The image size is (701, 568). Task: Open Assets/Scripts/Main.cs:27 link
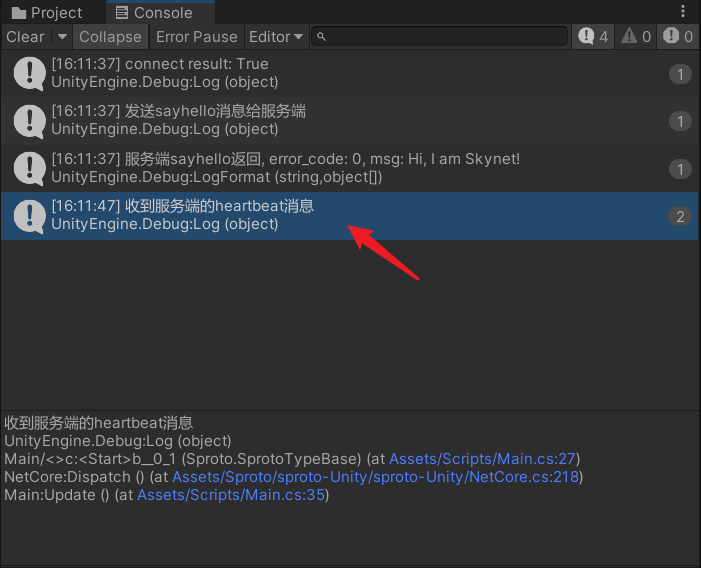pos(482,459)
